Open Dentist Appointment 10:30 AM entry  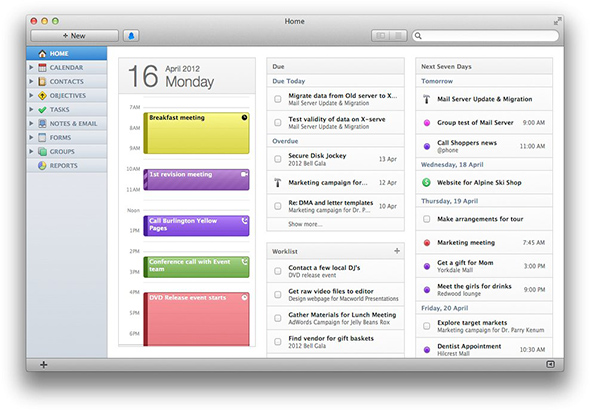(484, 349)
